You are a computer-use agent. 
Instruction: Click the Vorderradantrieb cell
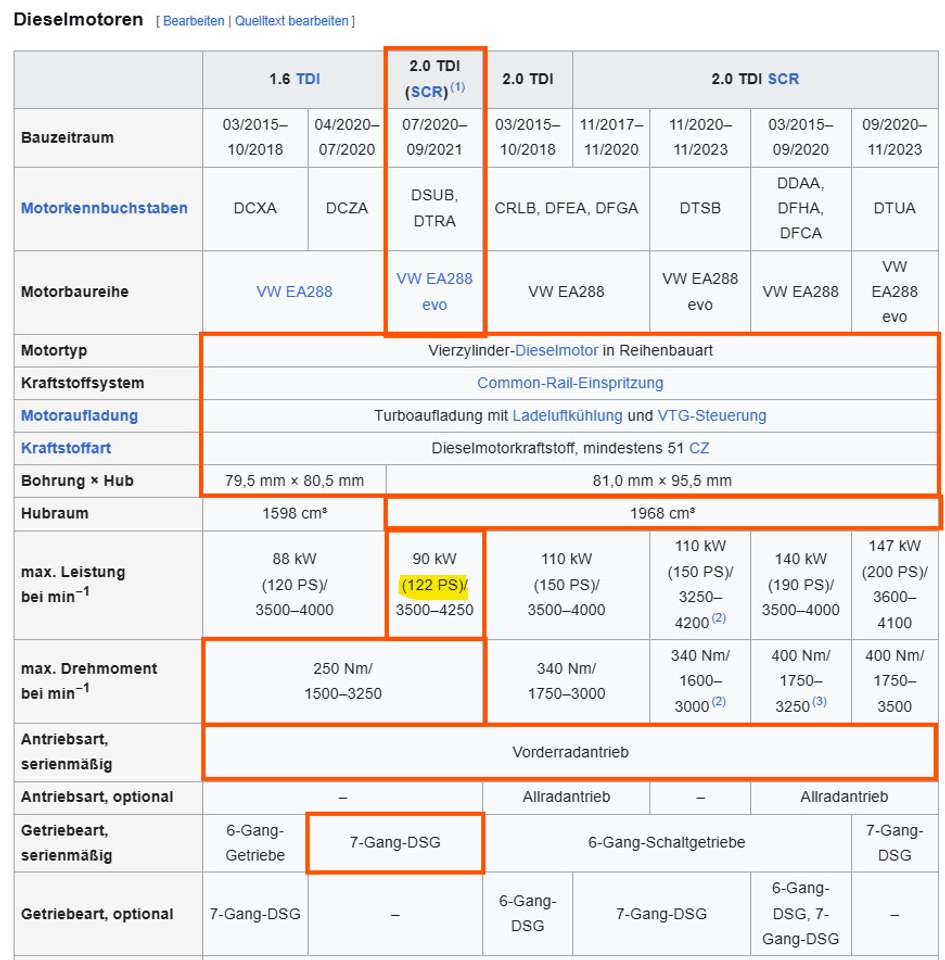pos(570,752)
